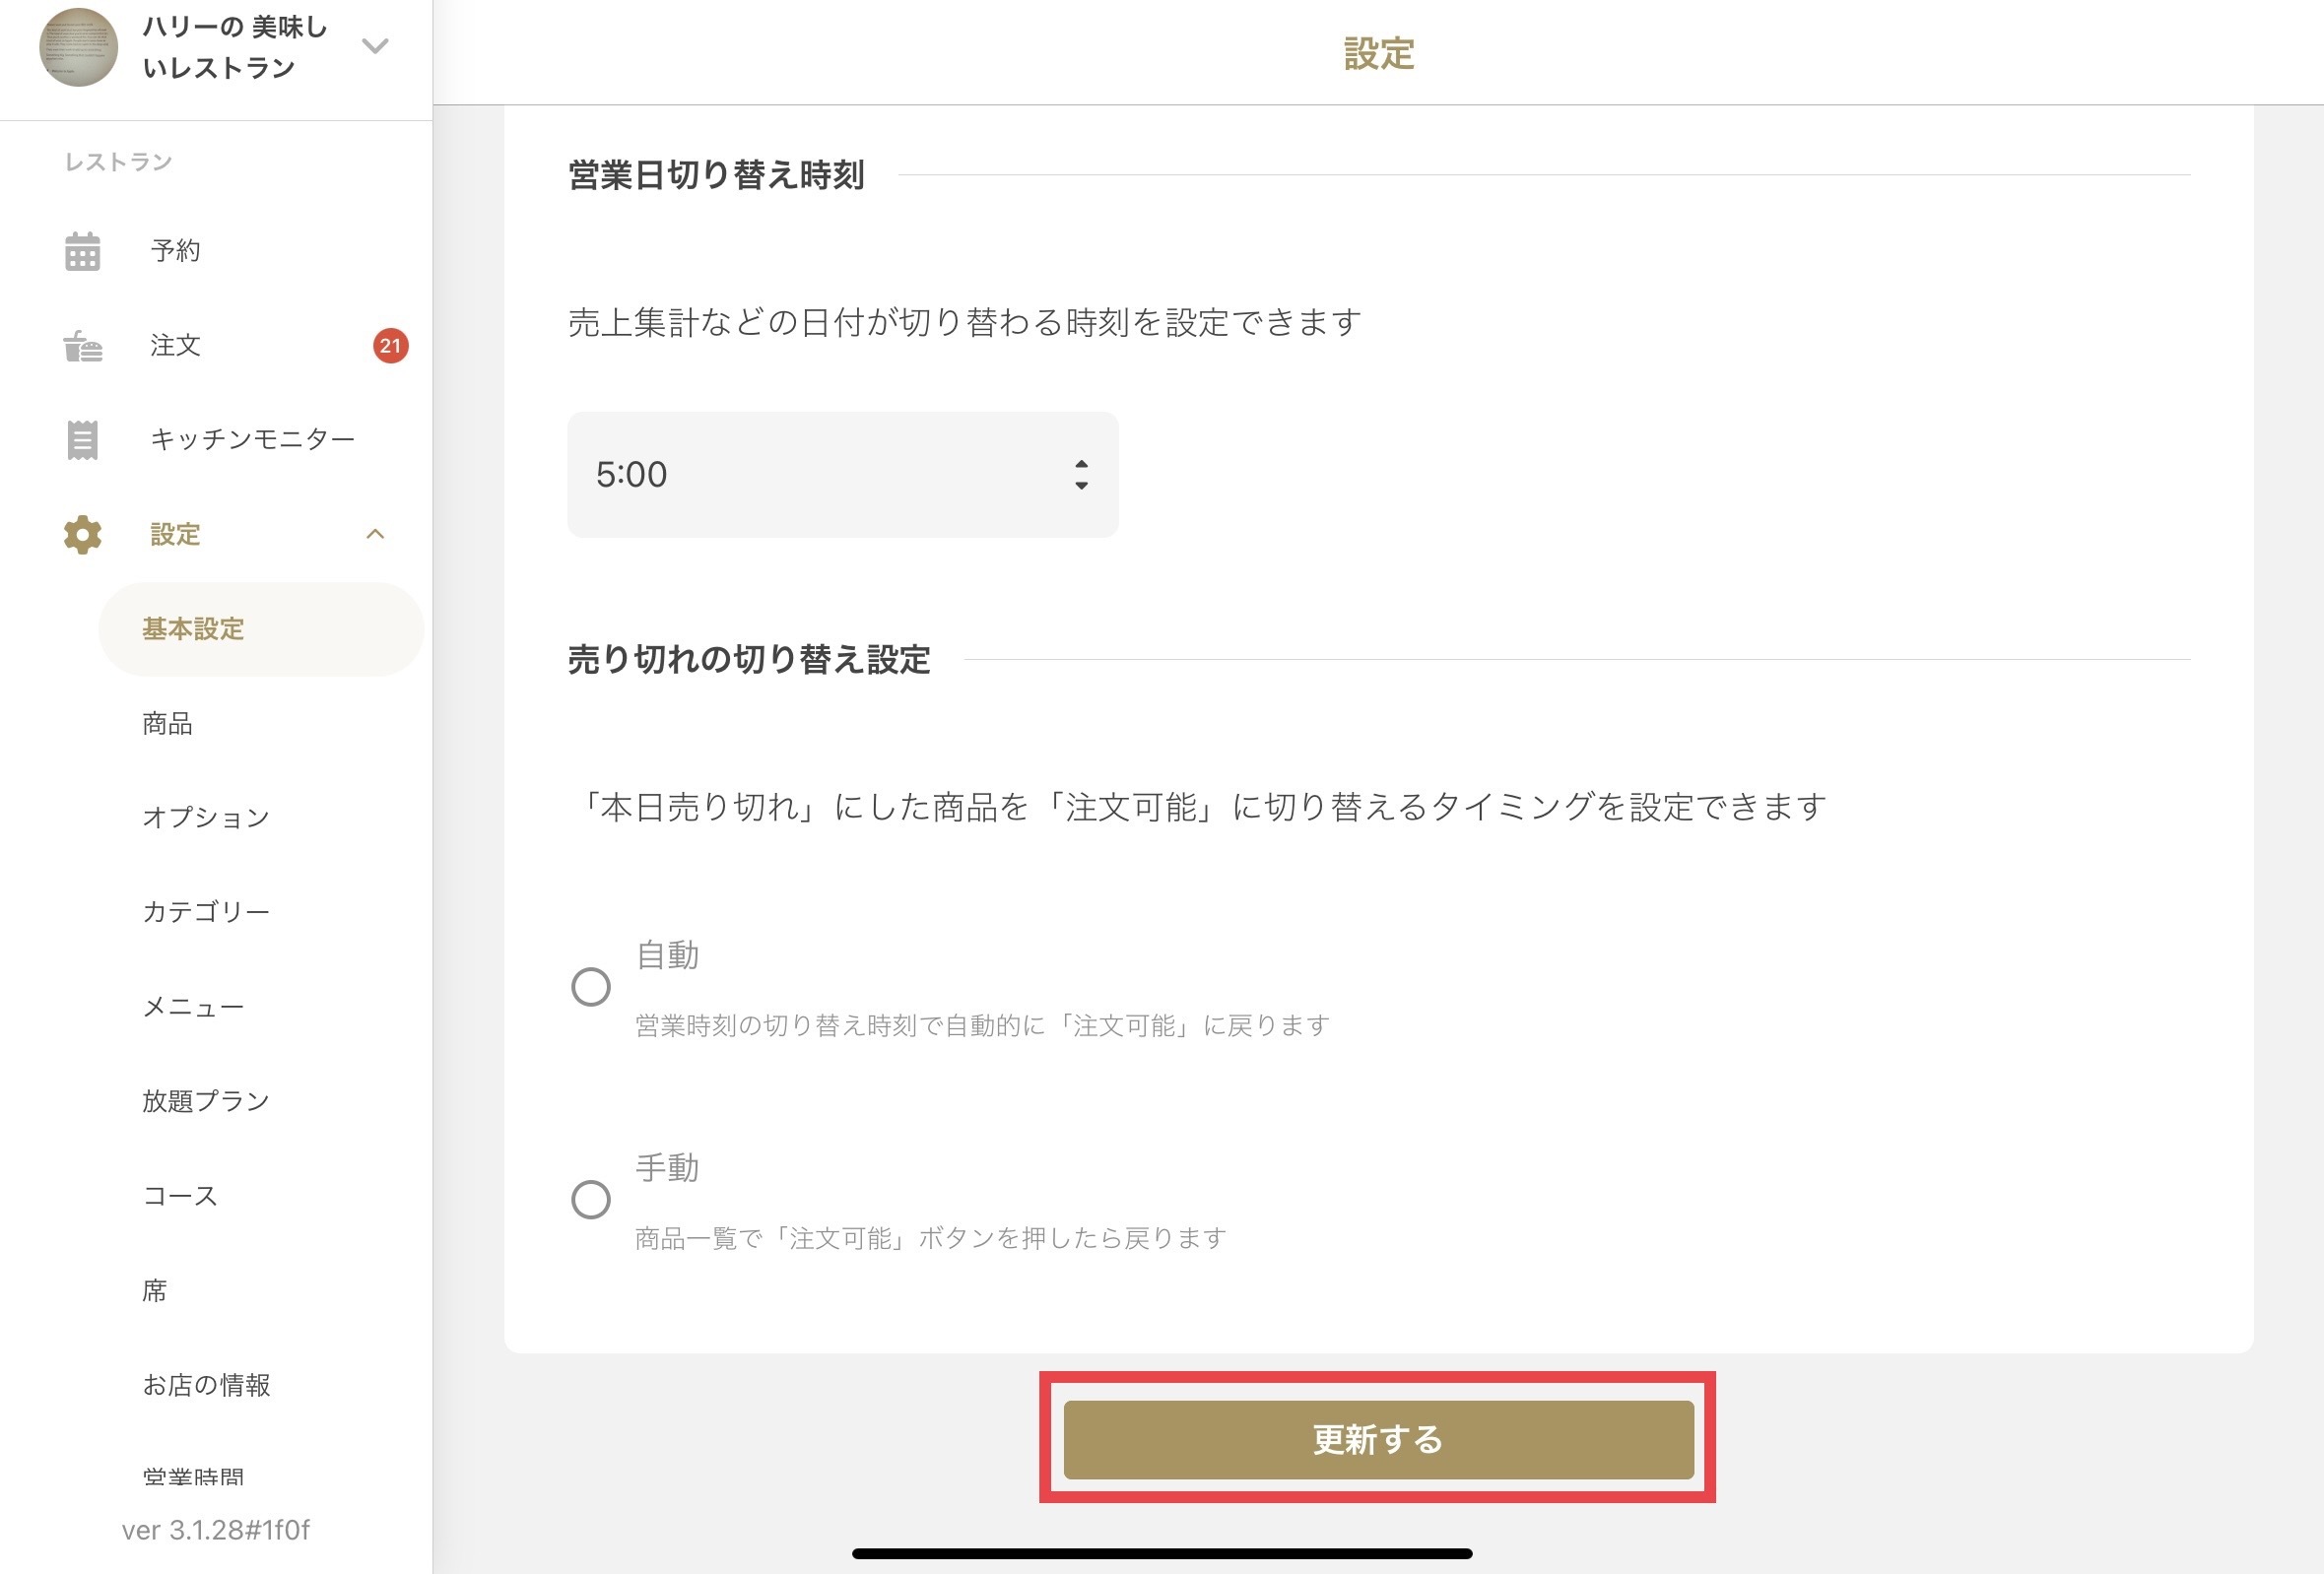
Task: Go to カテゴリー settings
Action: [206, 912]
